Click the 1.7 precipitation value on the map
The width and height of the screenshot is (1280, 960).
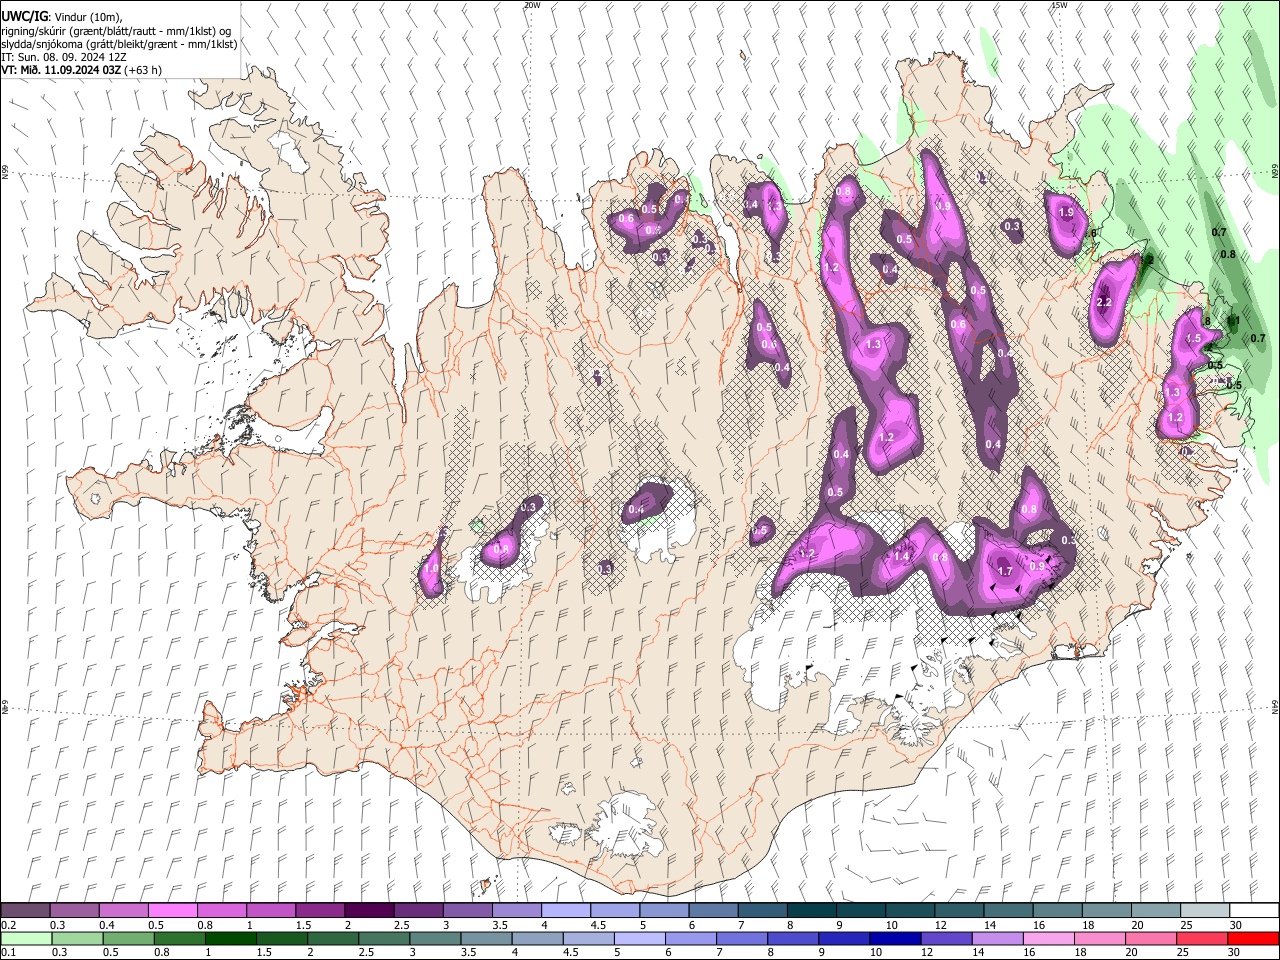[1006, 571]
